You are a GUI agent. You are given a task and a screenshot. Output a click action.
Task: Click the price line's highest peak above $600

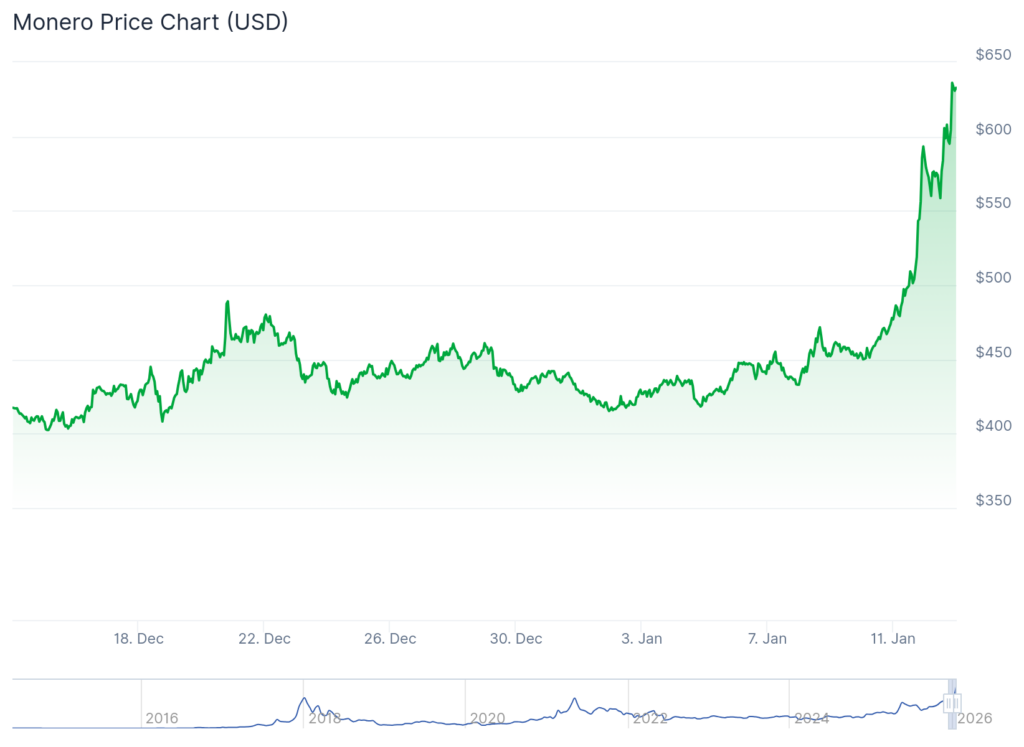952,84
